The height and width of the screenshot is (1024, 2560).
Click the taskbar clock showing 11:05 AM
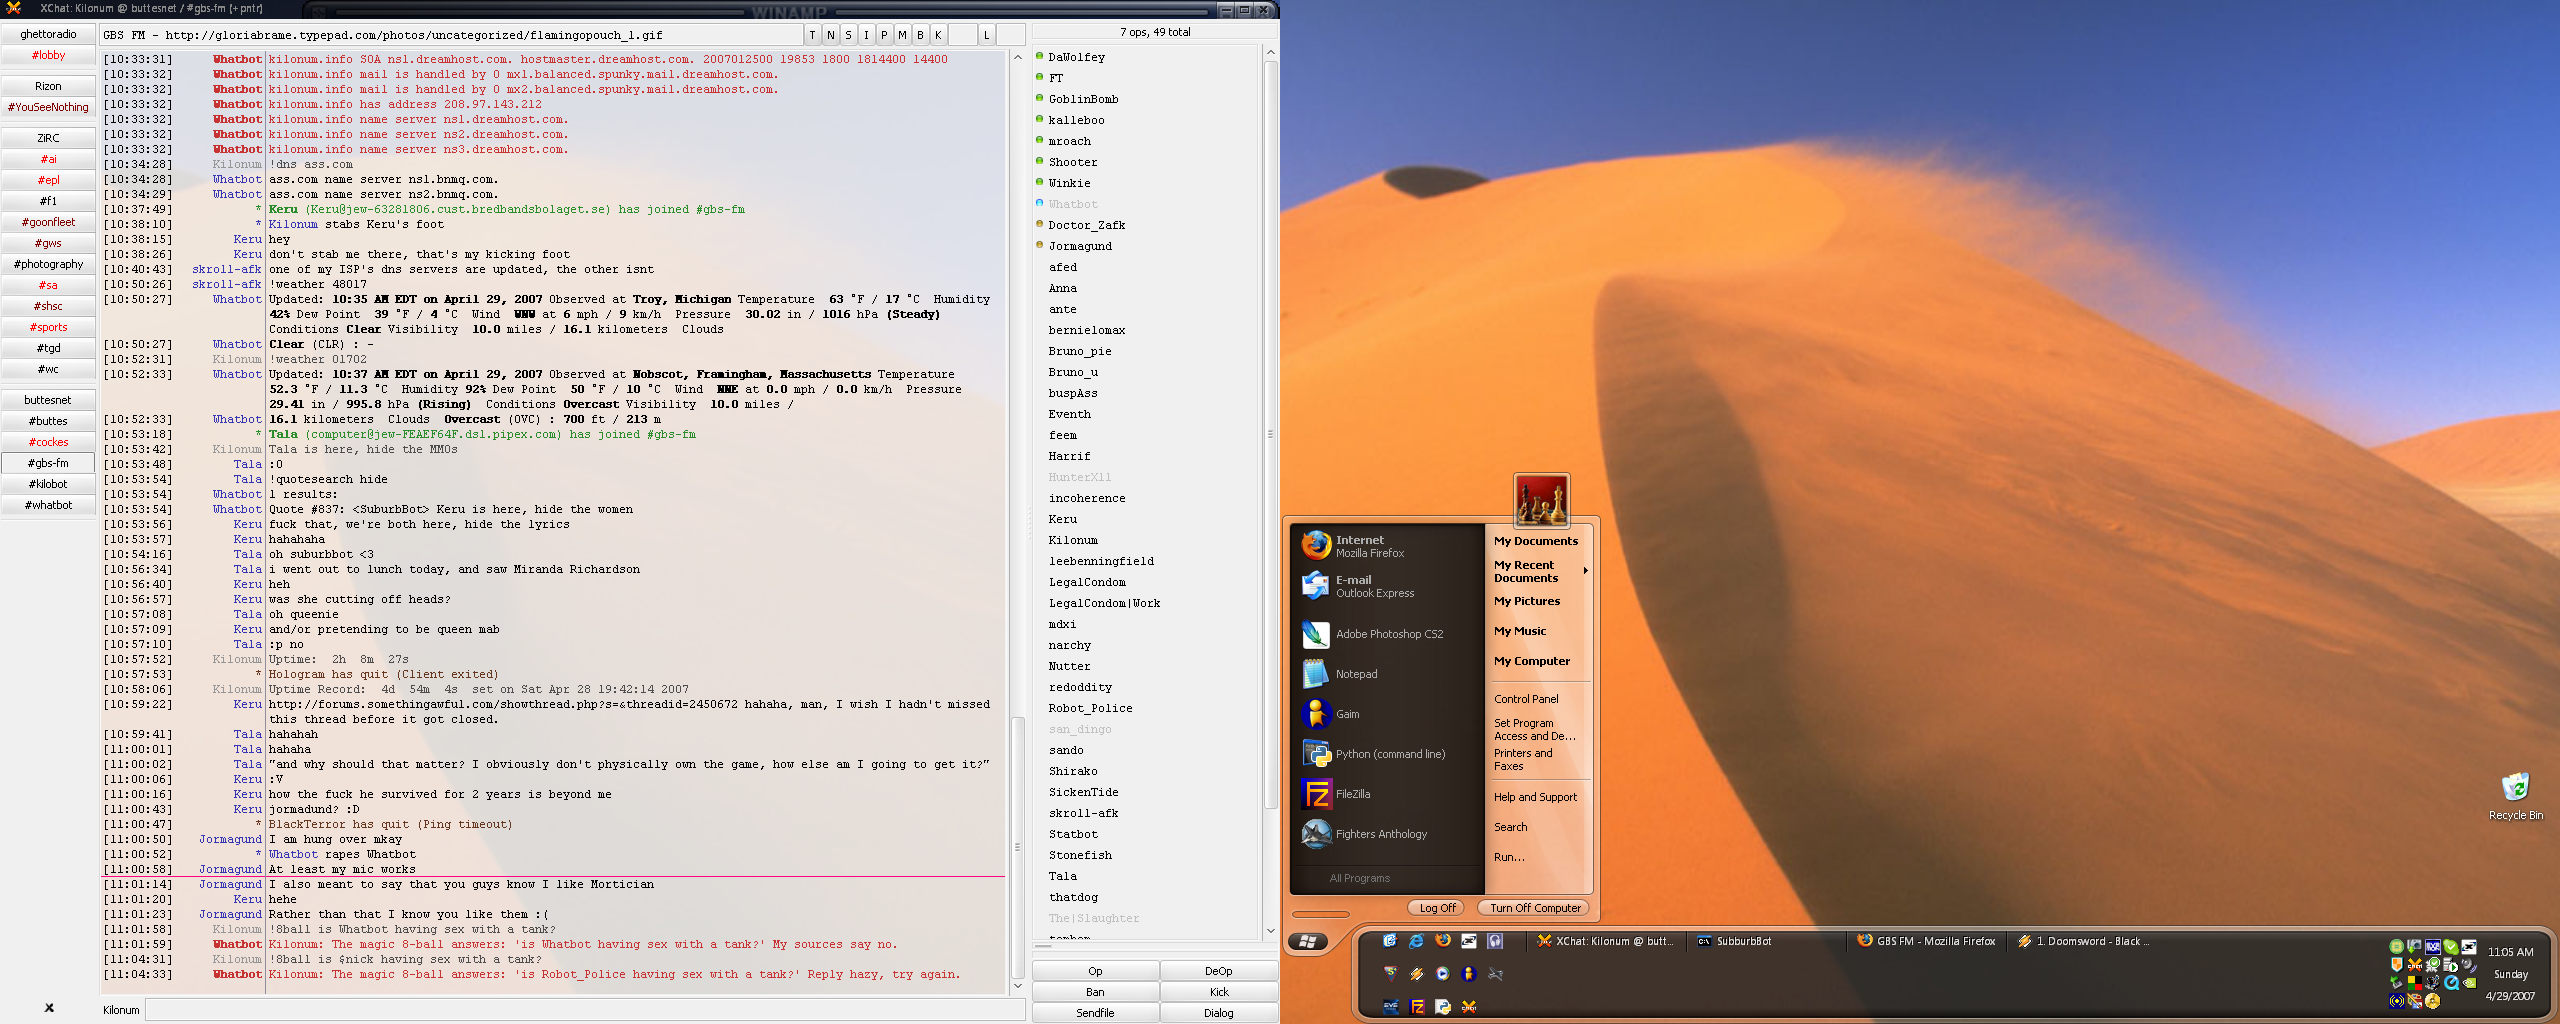tap(2510, 952)
